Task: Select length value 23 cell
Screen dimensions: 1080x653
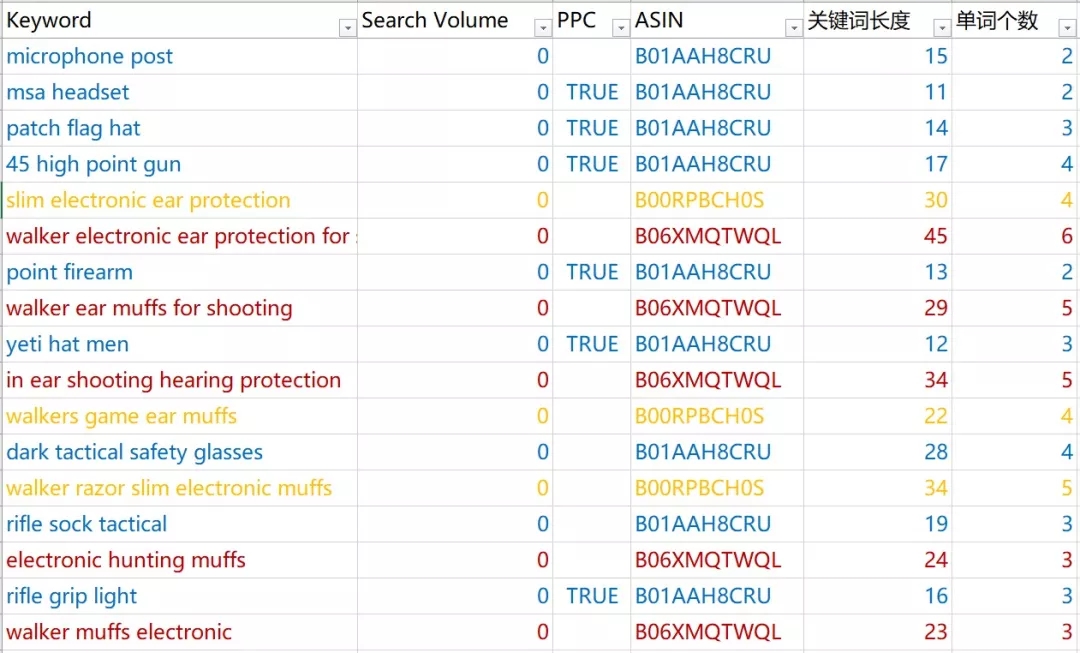Action: 878,632
